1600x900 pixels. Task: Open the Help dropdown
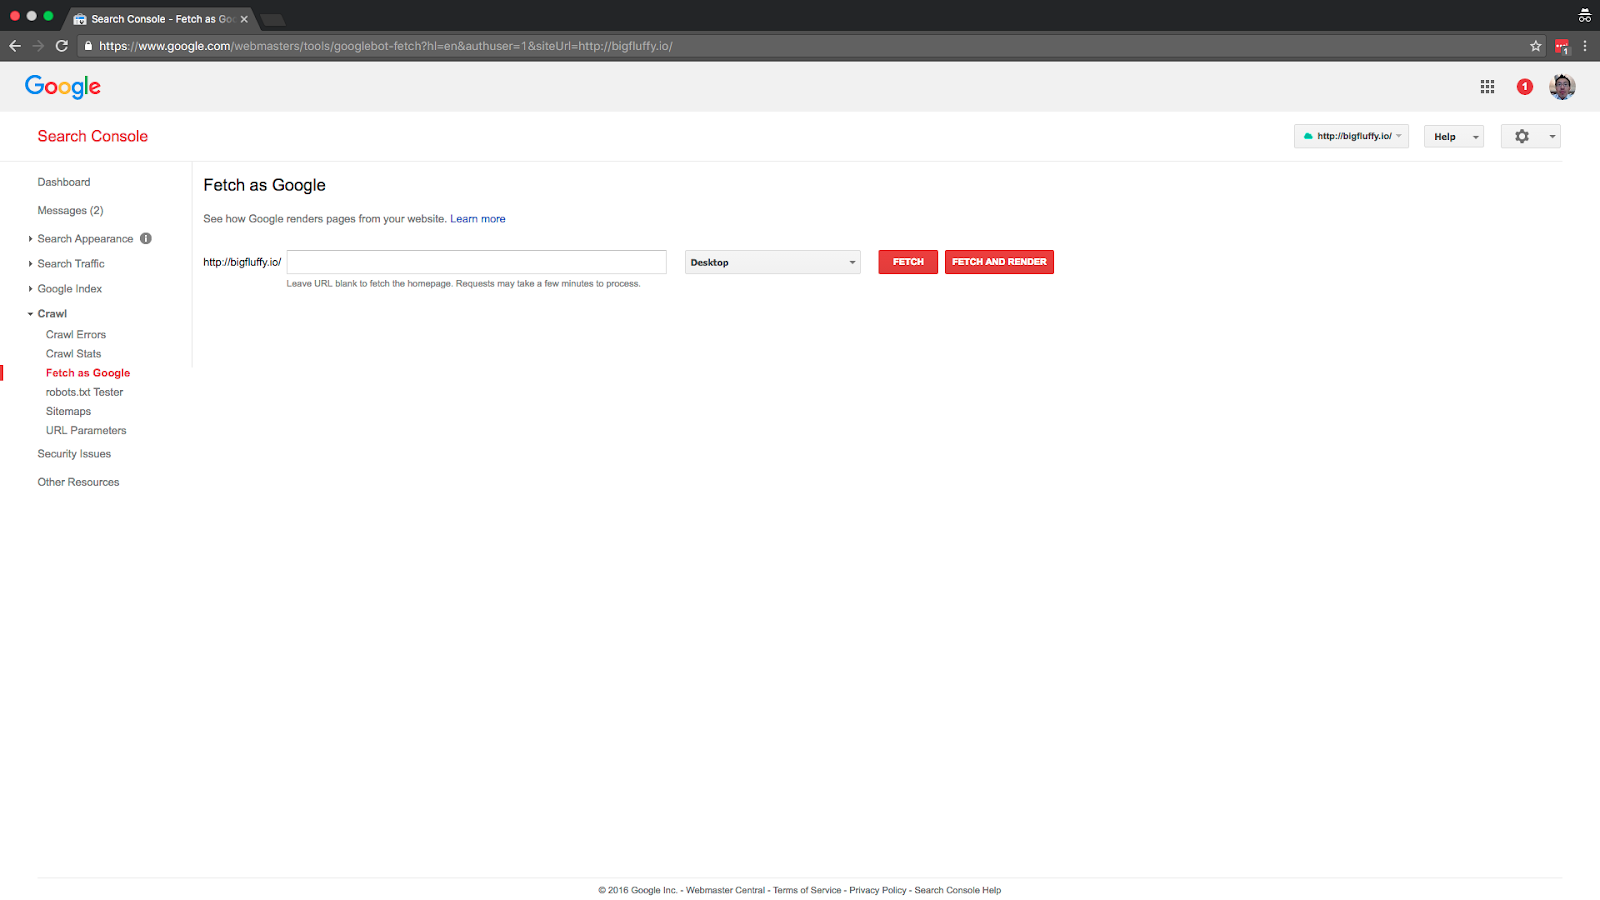tap(1454, 137)
